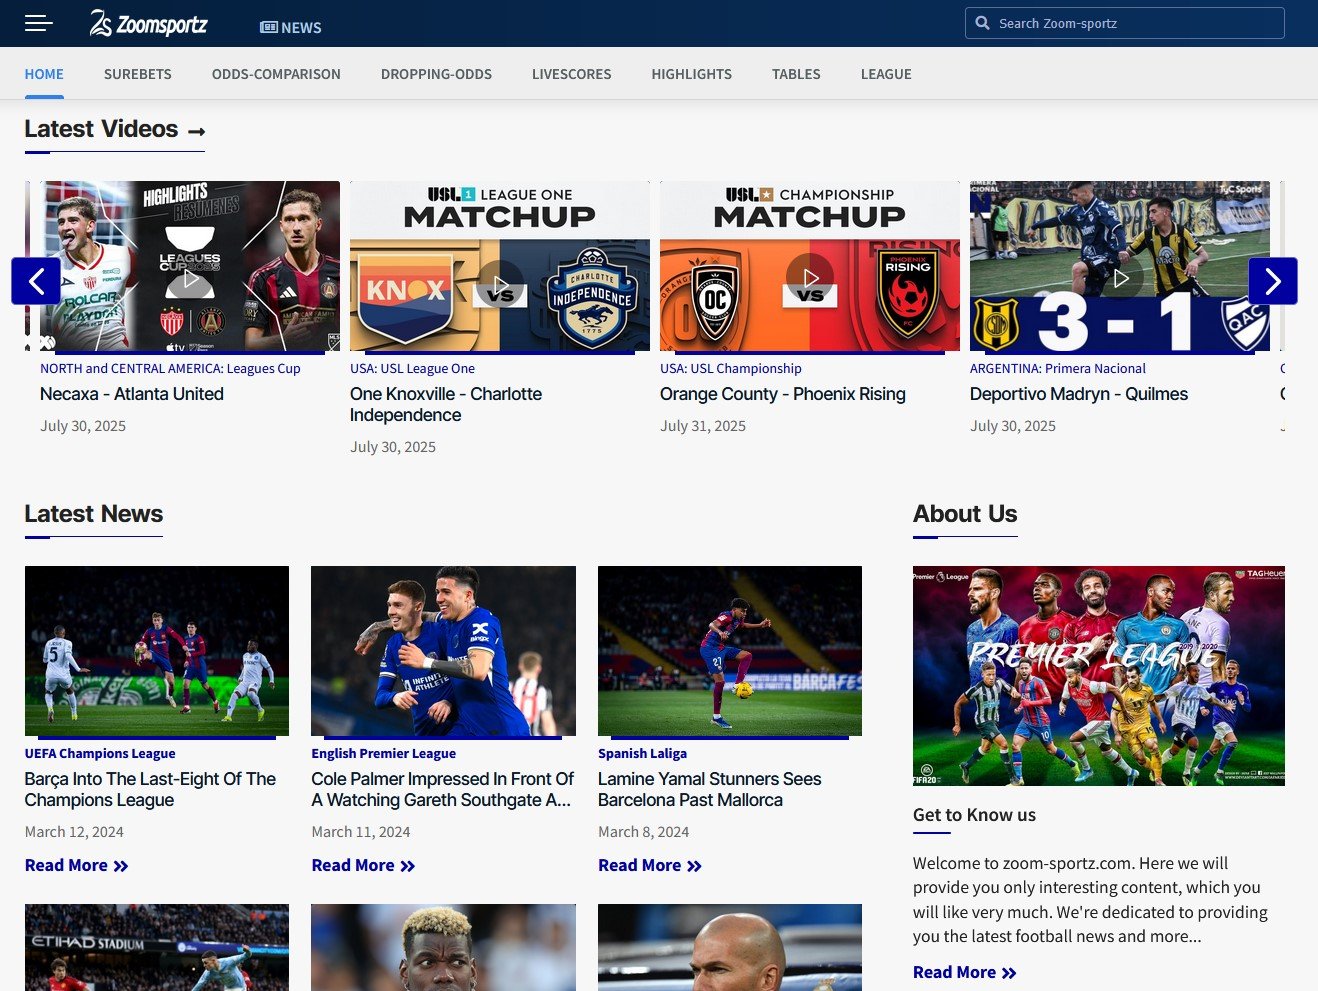Click the About Us heading
Screen dimensions: 1318x991
pos(965,514)
